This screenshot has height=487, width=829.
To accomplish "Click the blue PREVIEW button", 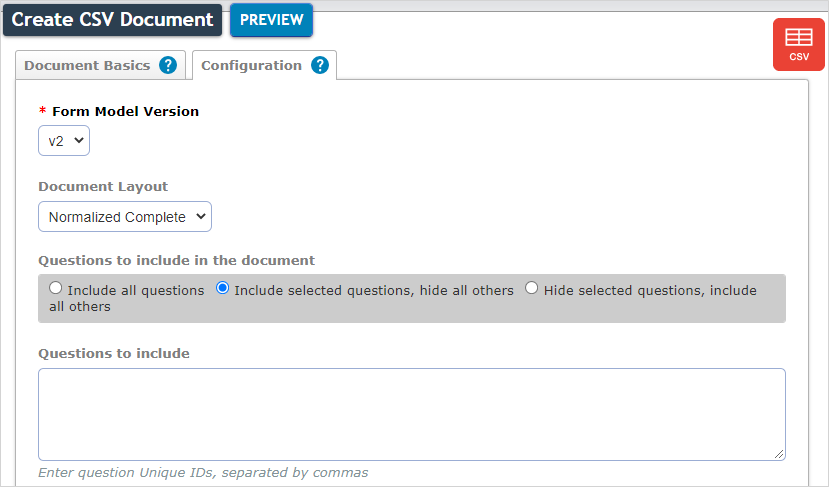I will [271, 20].
